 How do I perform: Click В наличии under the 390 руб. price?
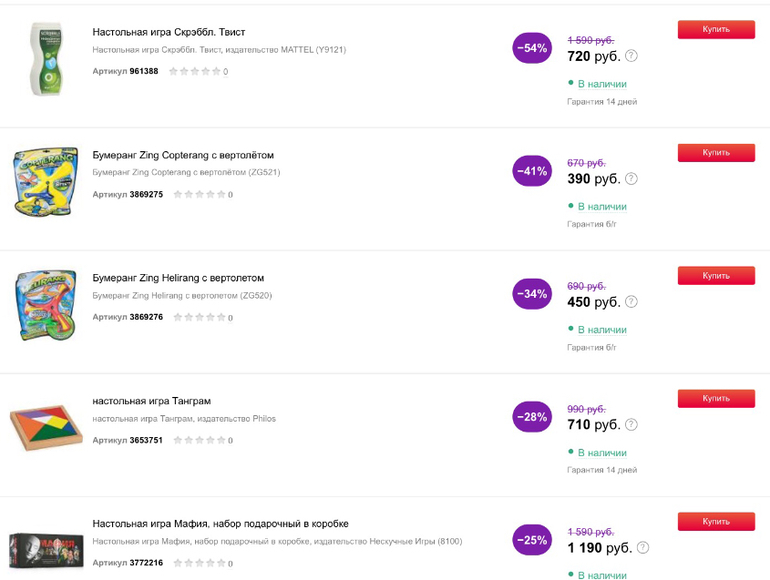(x=602, y=207)
